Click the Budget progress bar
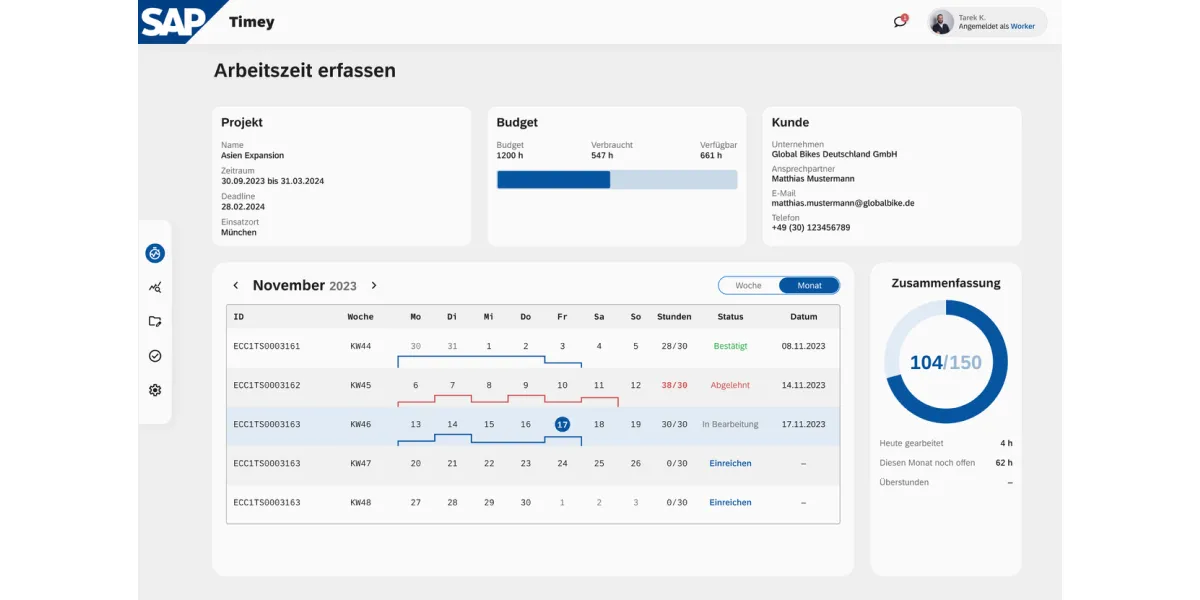This screenshot has height=600, width=1200. (x=616, y=180)
